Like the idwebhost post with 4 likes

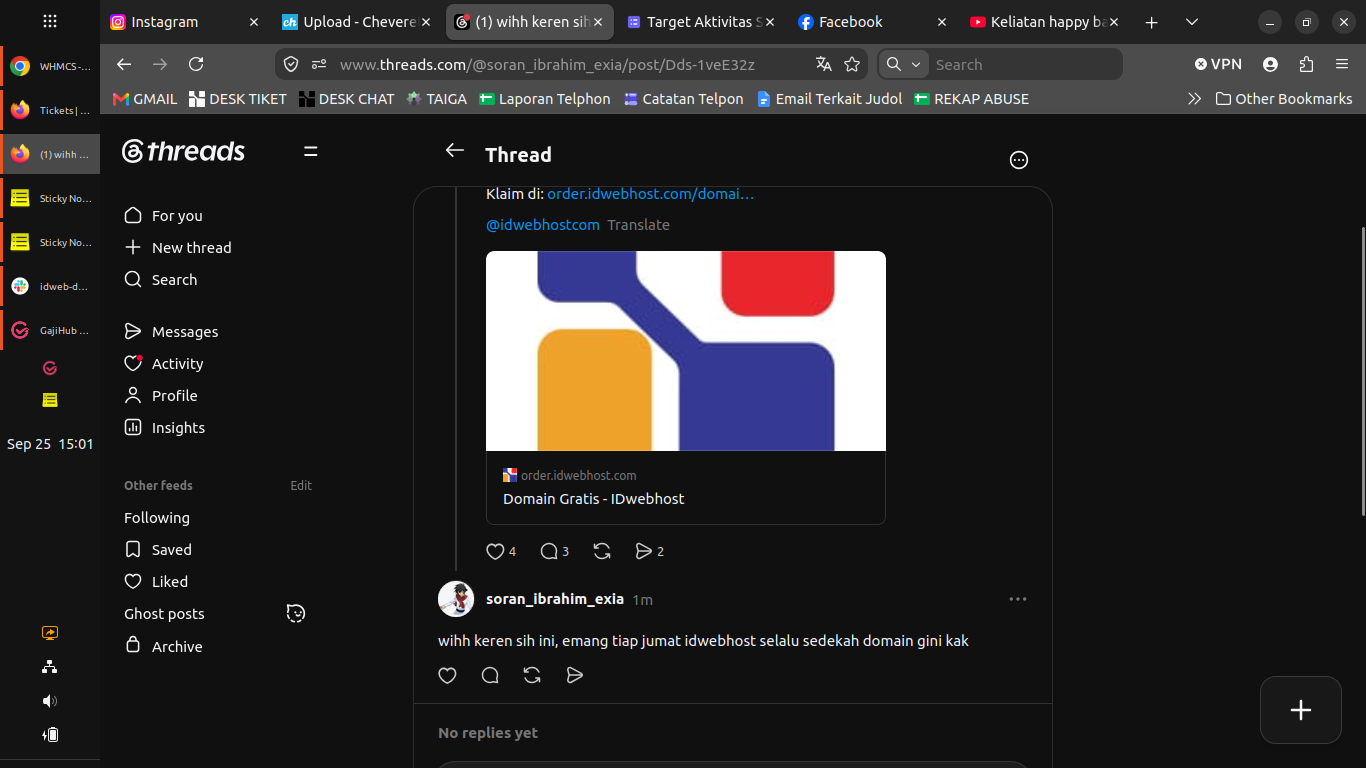(495, 551)
